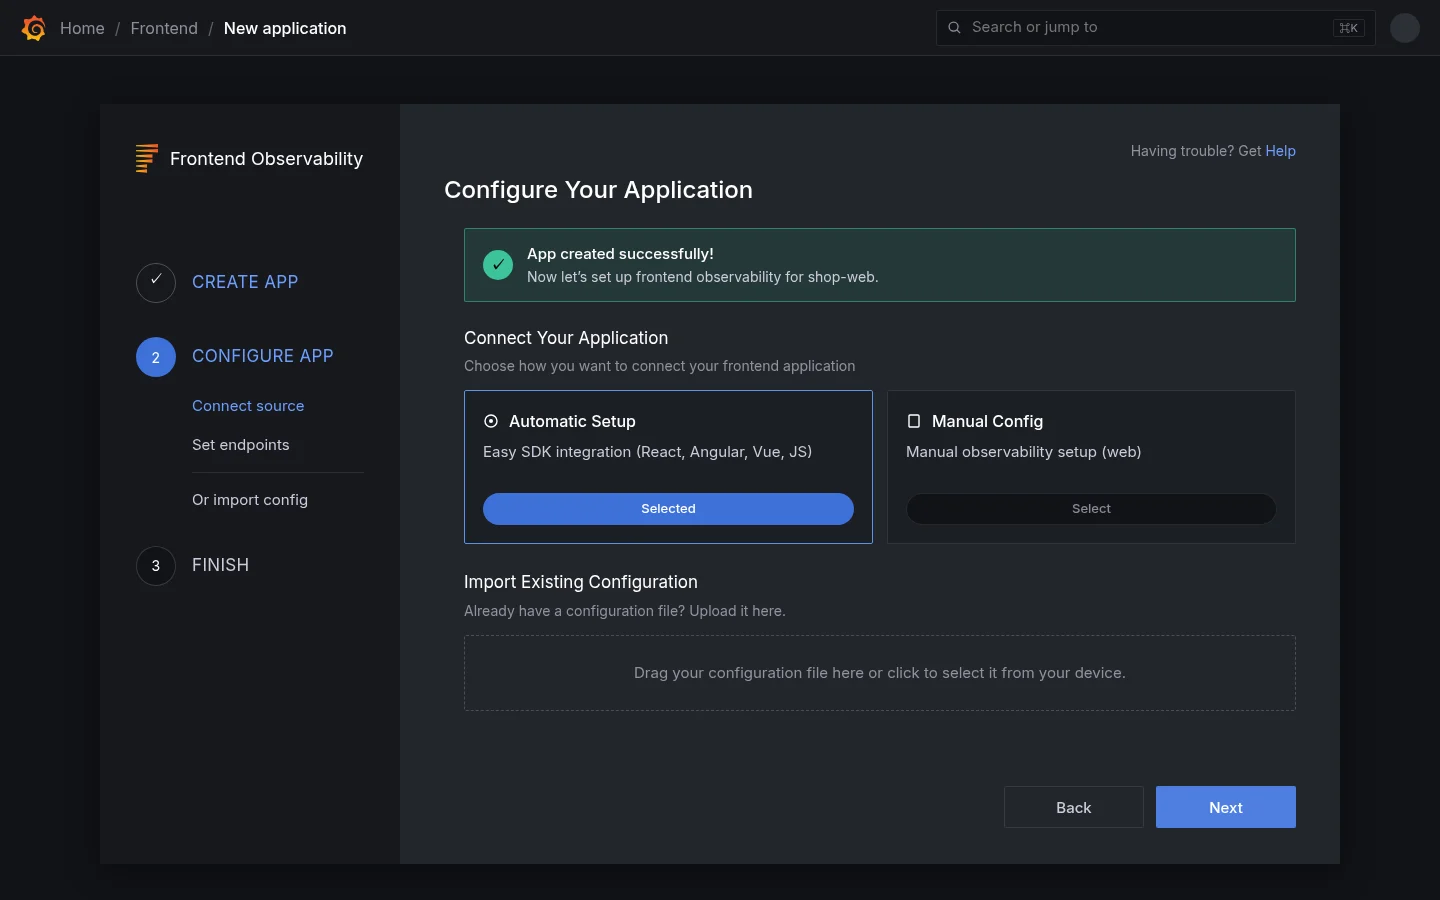Click the step 3 Finish circle
The image size is (1440, 900).
click(156, 566)
